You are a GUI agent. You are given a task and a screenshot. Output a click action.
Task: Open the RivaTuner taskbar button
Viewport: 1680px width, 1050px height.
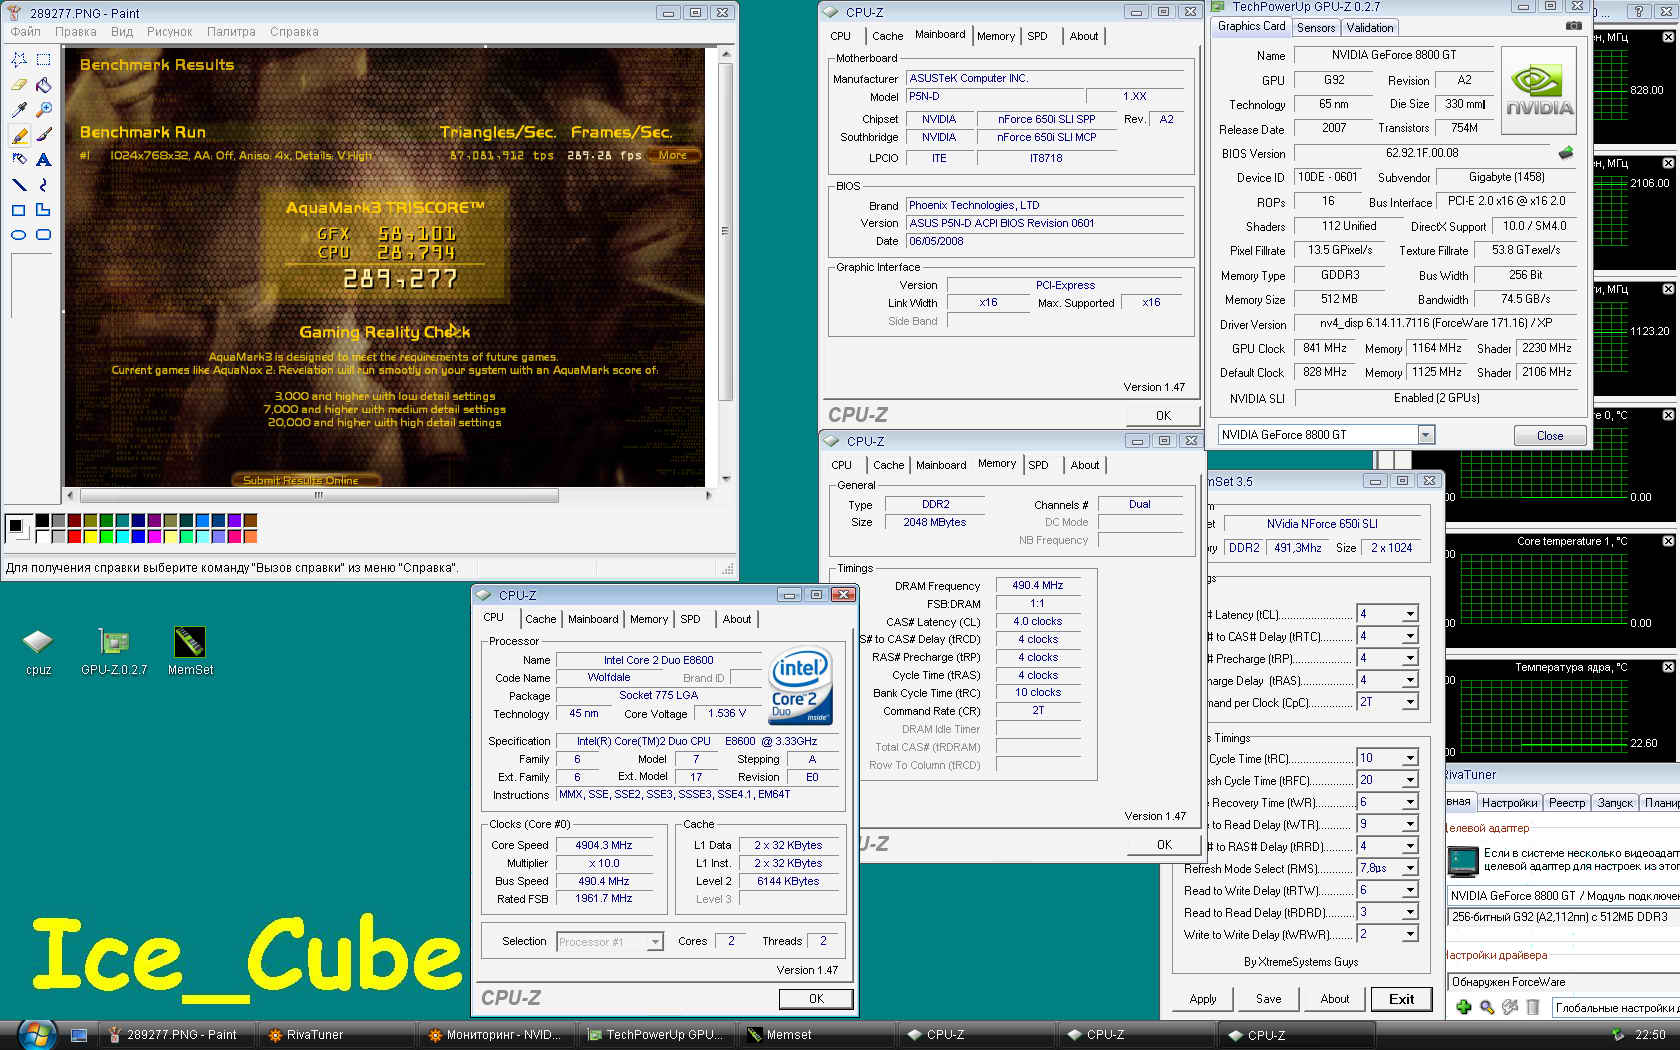click(337, 1035)
